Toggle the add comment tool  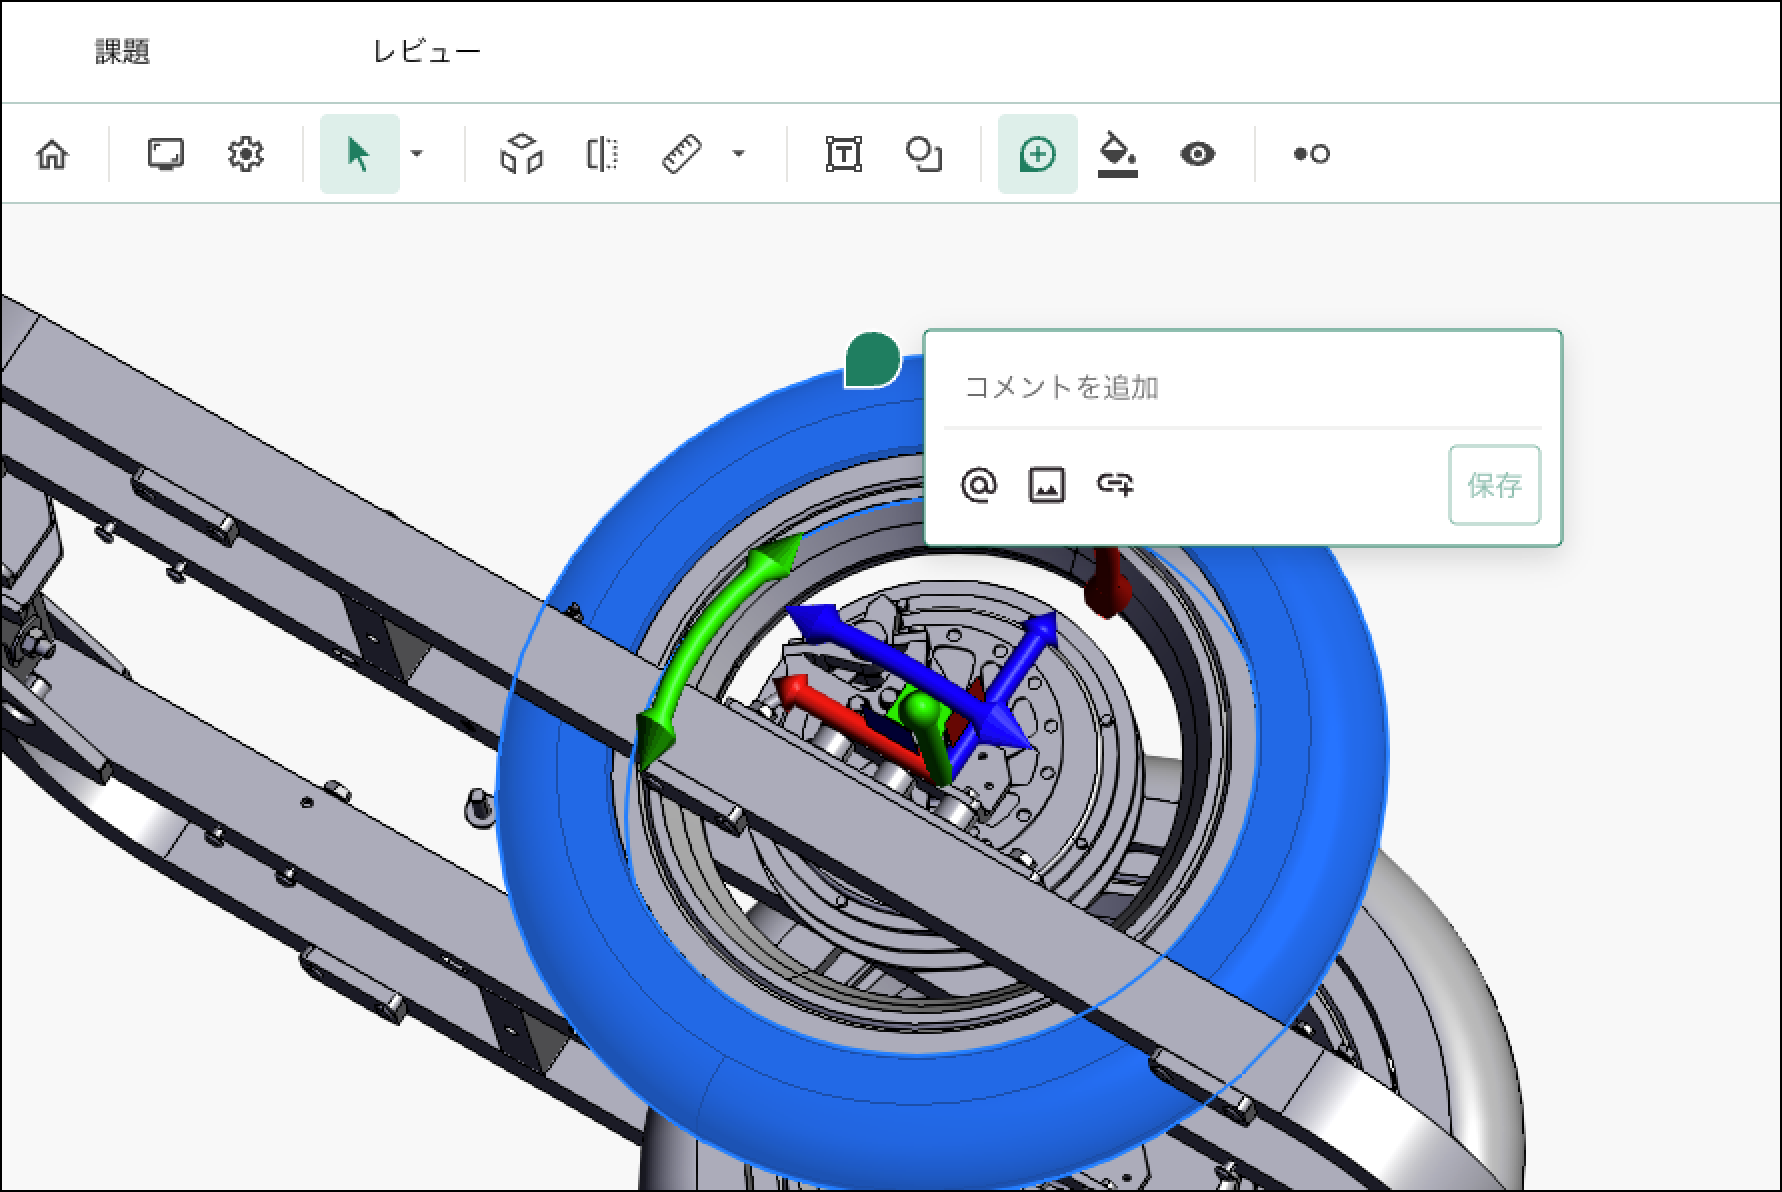(1037, 154)
